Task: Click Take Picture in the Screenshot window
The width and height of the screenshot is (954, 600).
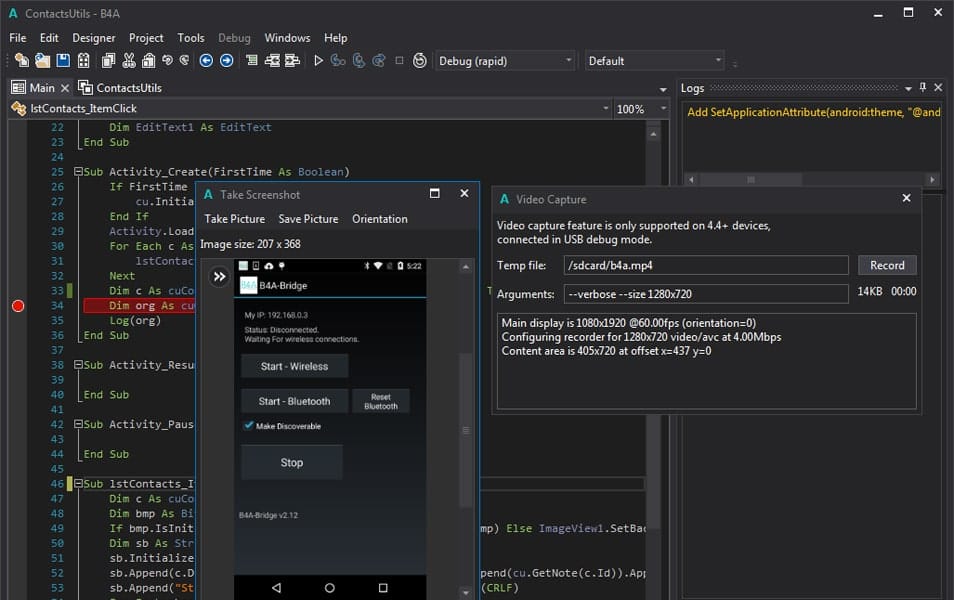Action: (235, 219)
